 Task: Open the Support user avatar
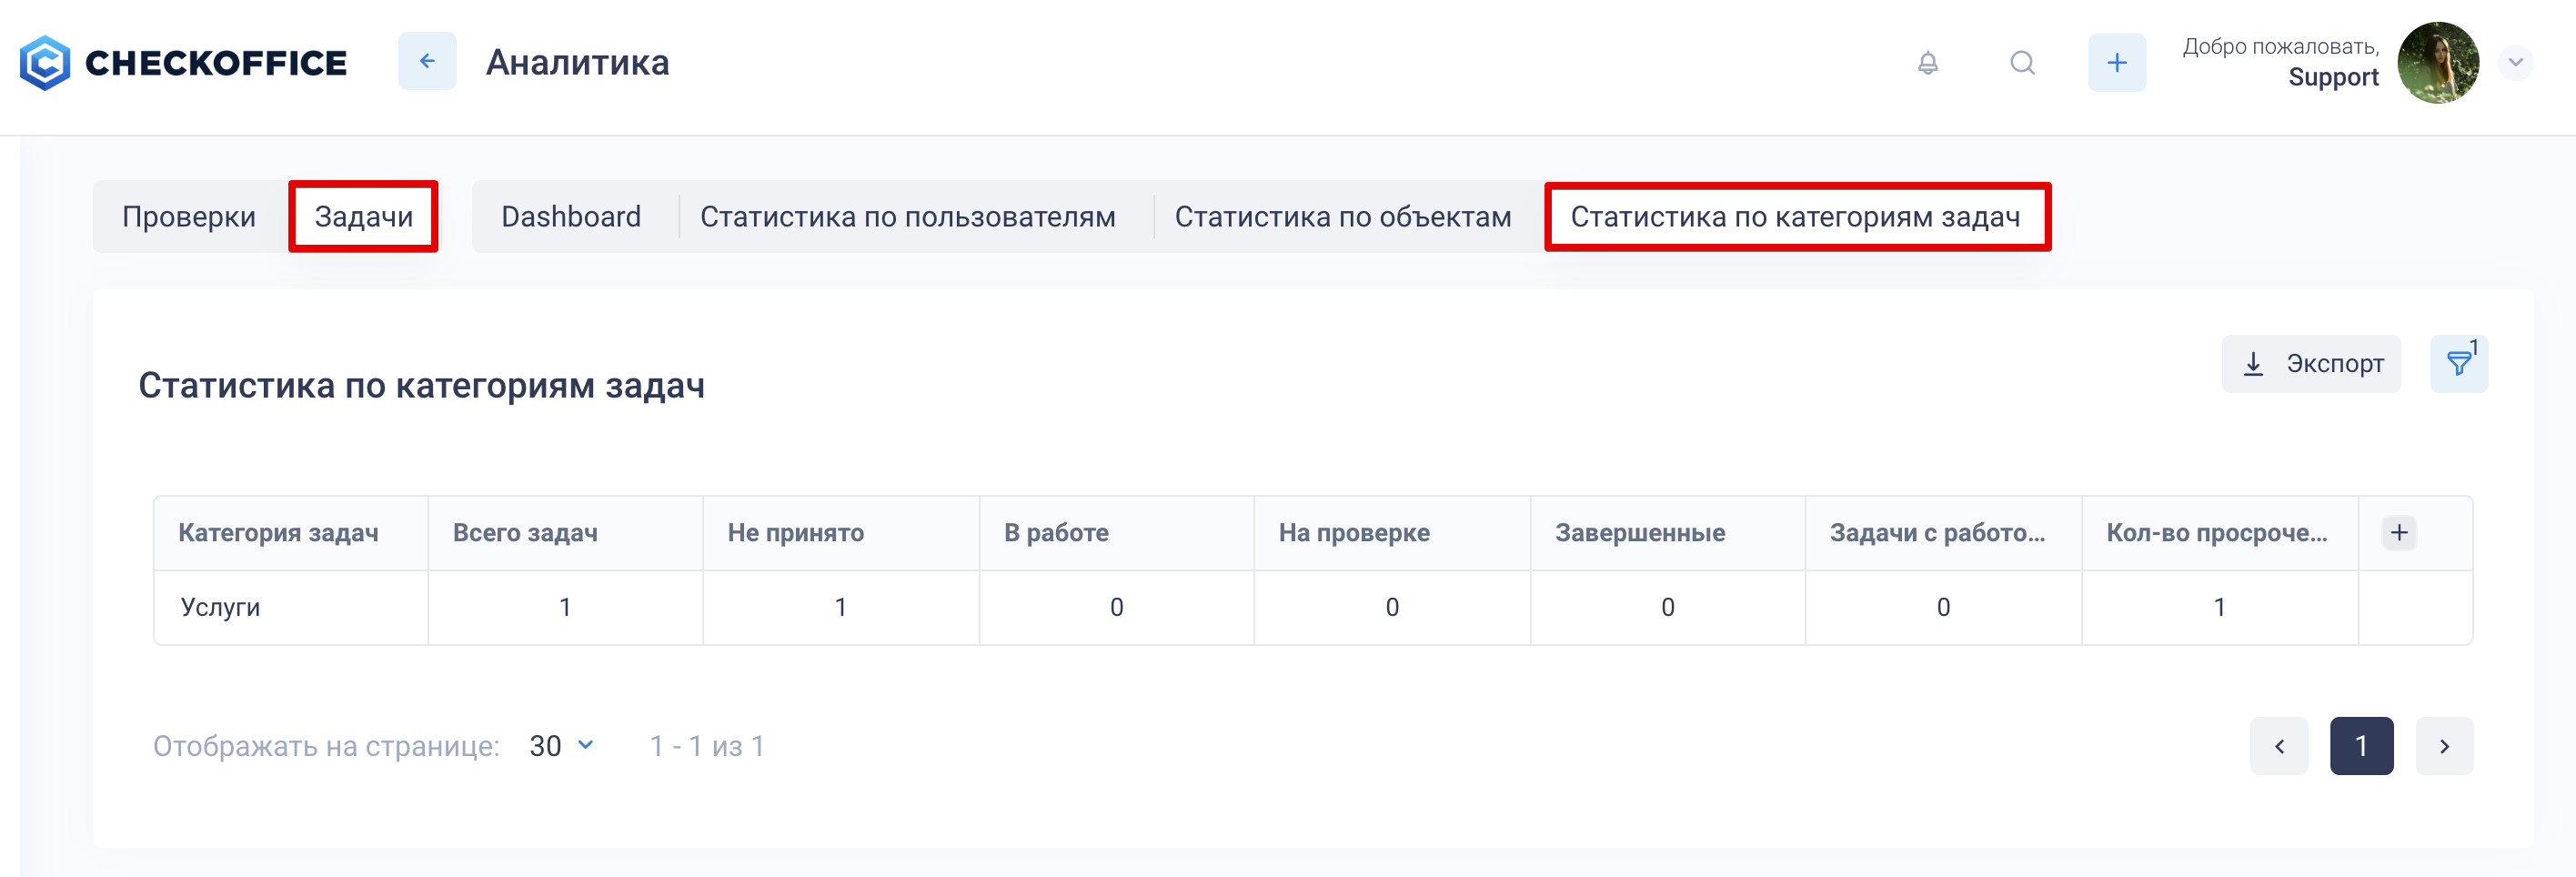pyautogui.click(x=2437, y=63)
